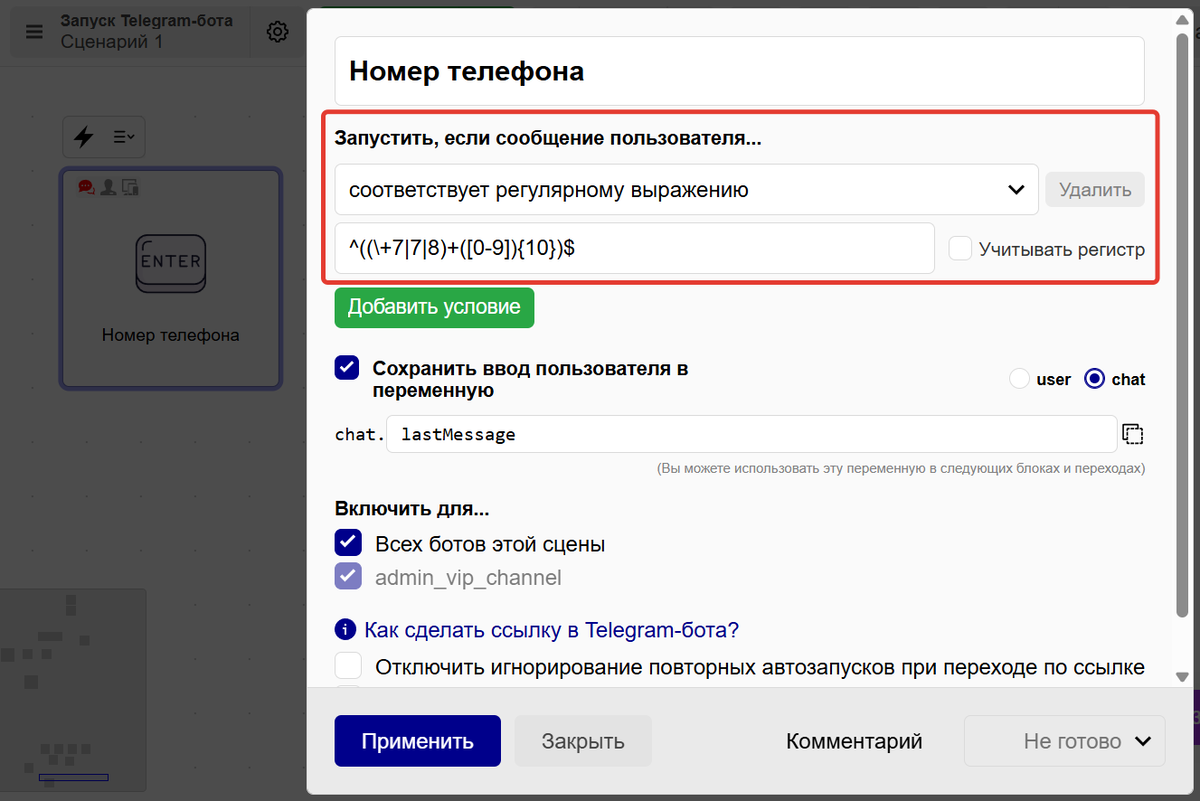Image resolution: width=1200 pixels, height=801 pixels.
Task: Click the regular expression input field
Action: pos(634,249)
